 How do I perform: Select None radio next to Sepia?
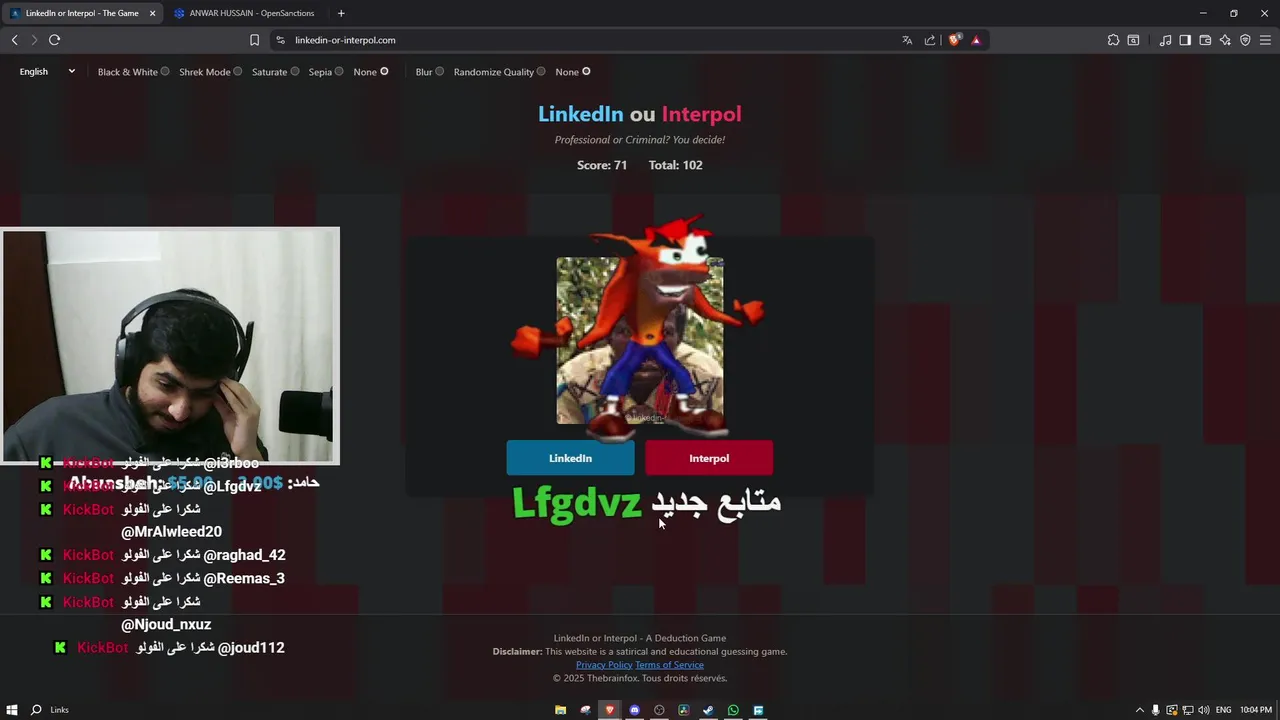[x=384, y=71]
